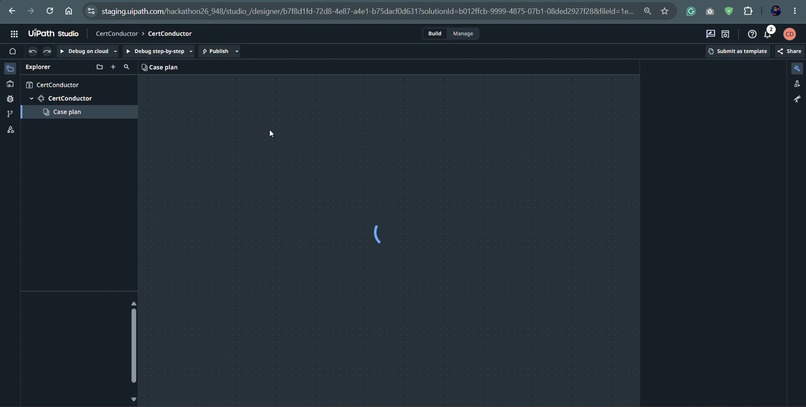Create new folder in Explorer
806x407 pixels.
coord(99,67)
